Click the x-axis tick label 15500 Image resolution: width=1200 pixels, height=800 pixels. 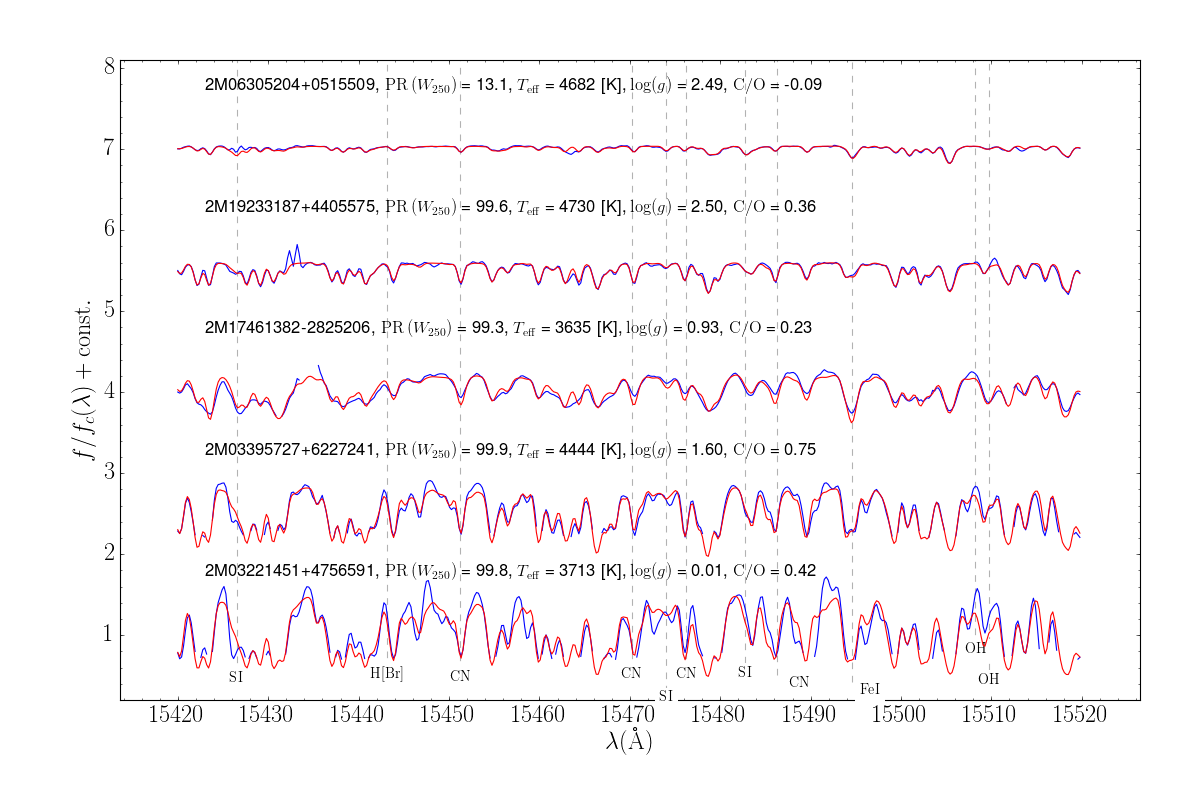899,717
